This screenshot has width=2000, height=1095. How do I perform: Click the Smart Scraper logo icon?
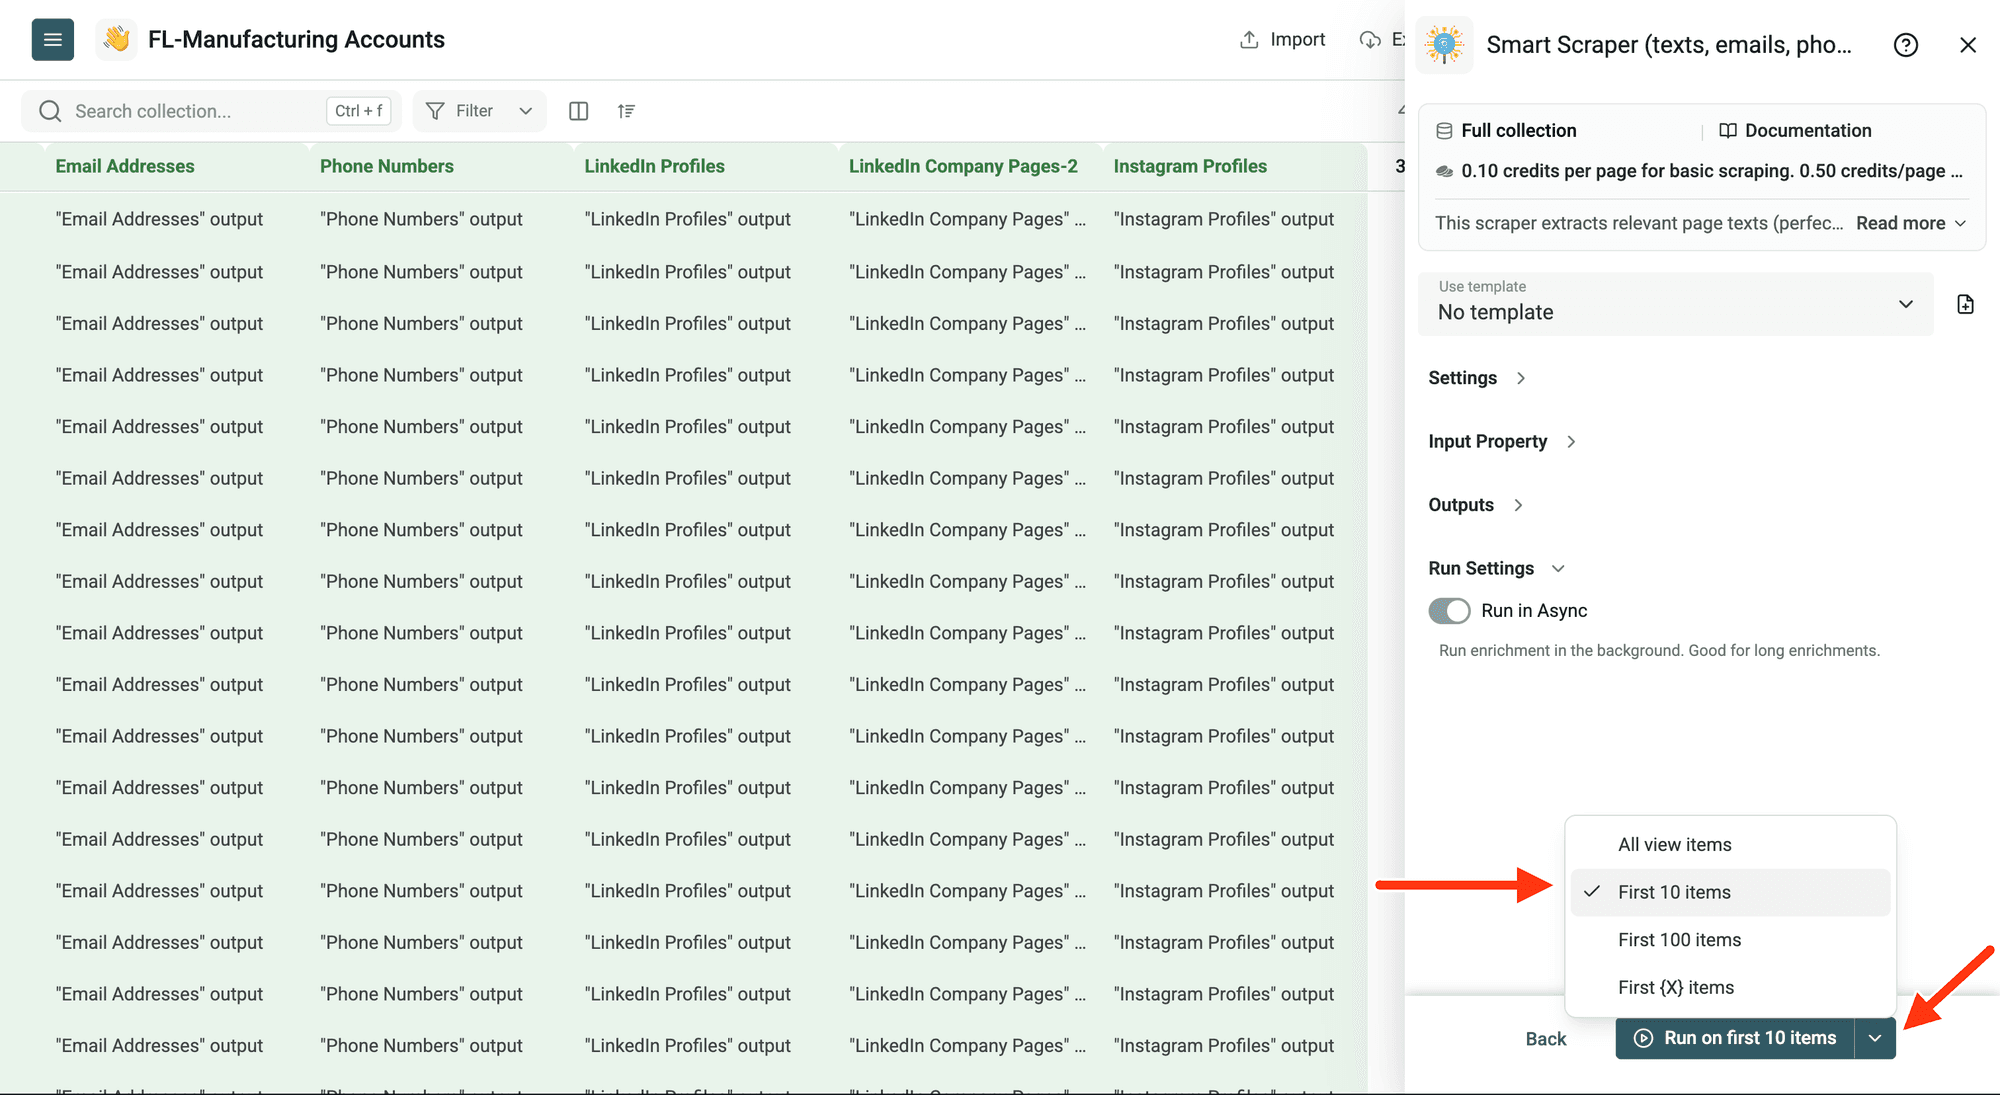pyautogui.click(x=1444, y=45)
